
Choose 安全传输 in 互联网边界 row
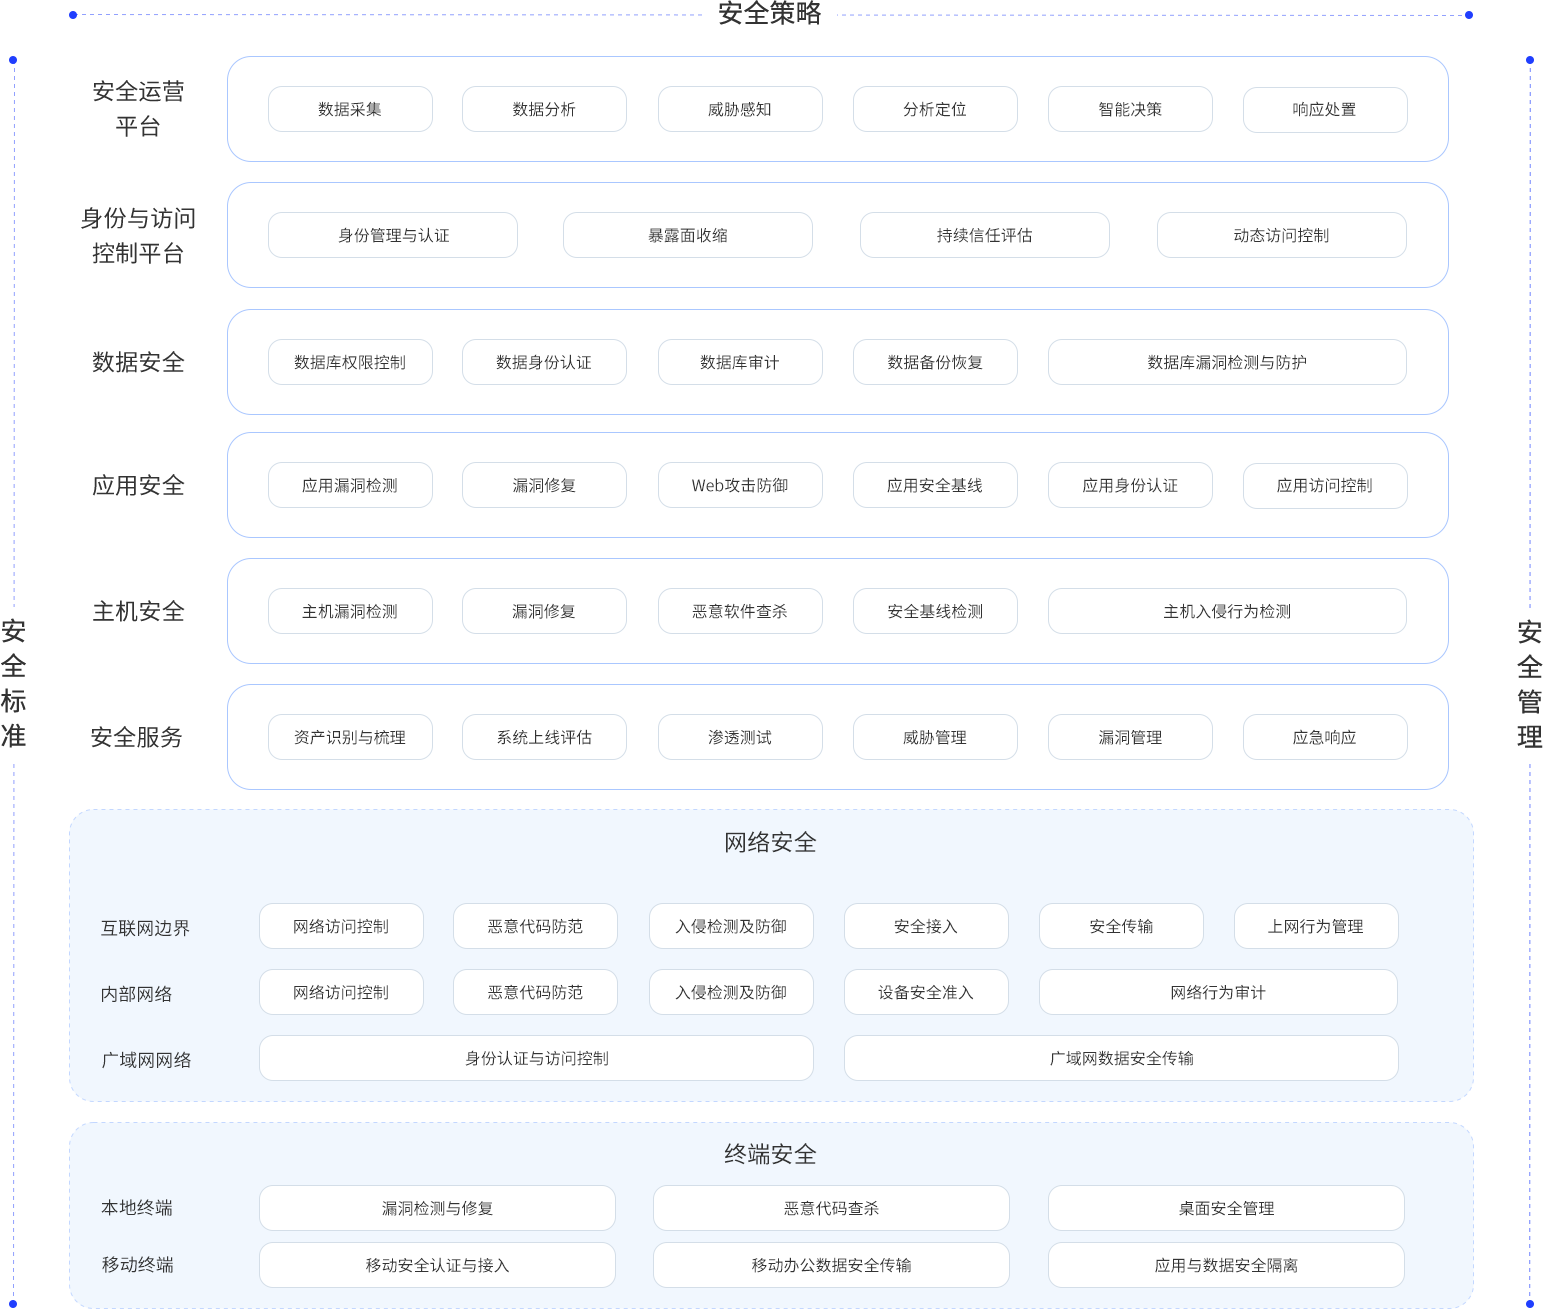pos(1121,926)
